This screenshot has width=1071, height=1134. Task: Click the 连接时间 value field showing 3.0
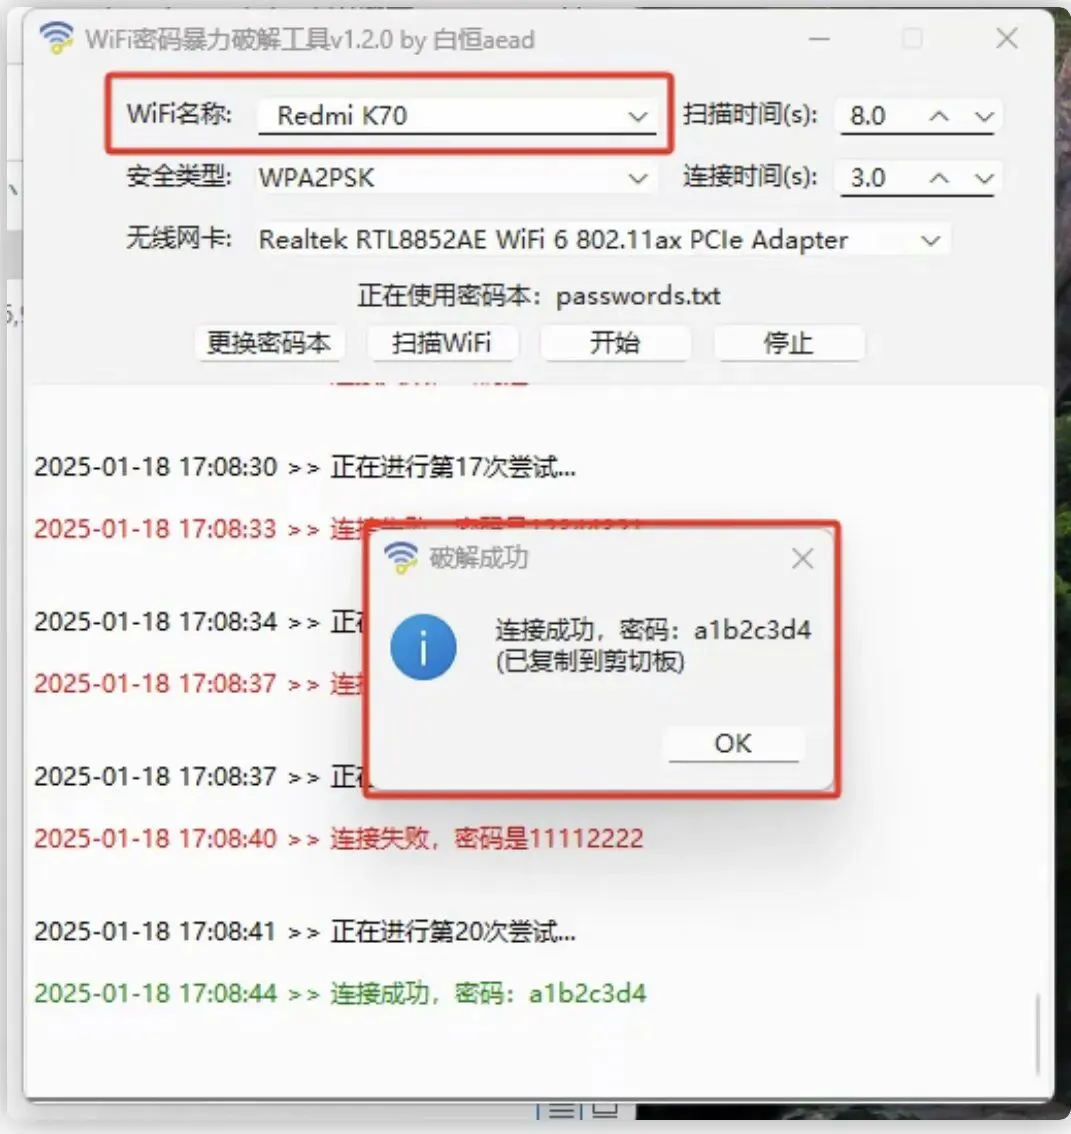click(x=881, y=178)
